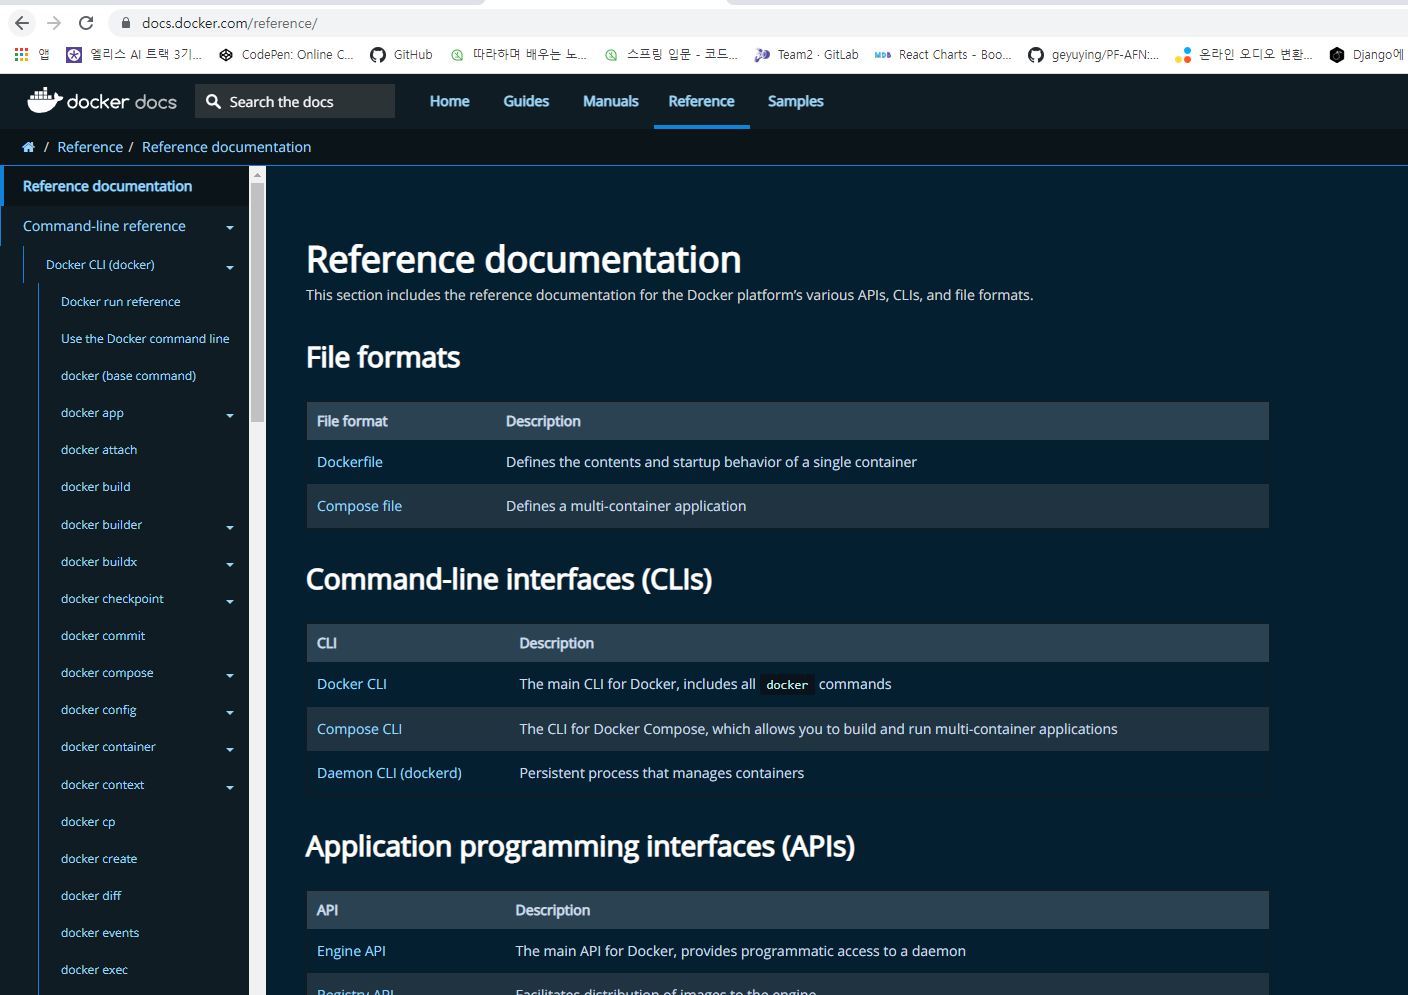Focus the Search the docs field
1408x995 pixels.
[x=295, y=101]
